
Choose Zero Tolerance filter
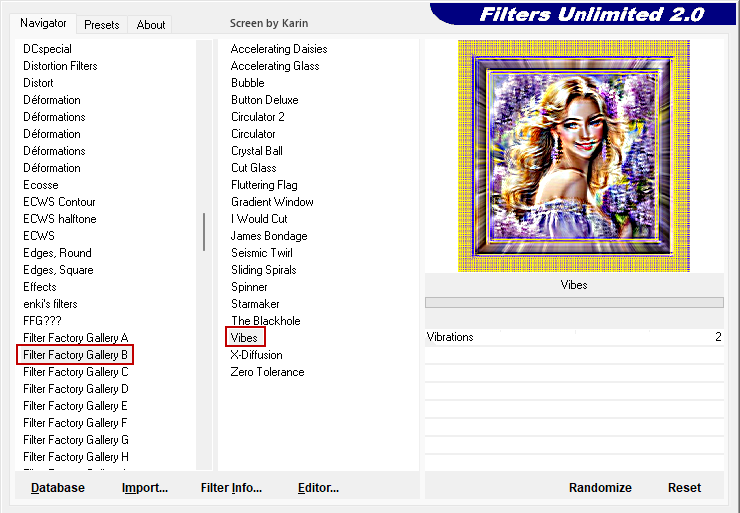pyautogui.click(x=268, y=372)
